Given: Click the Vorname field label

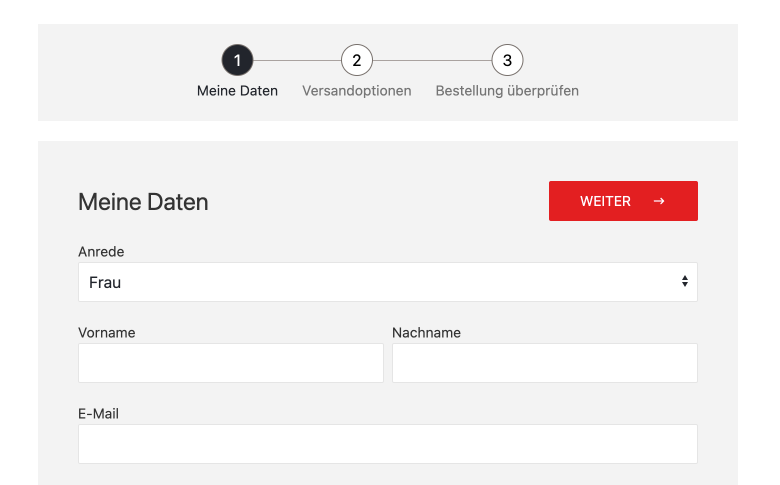Looking at the screenshot, I should click(x=106, y=333).
